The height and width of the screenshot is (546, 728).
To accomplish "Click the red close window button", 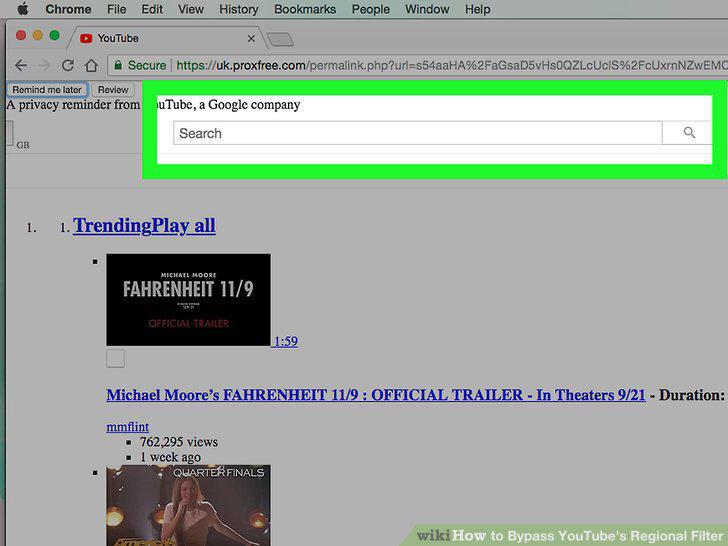I will 20,35.
